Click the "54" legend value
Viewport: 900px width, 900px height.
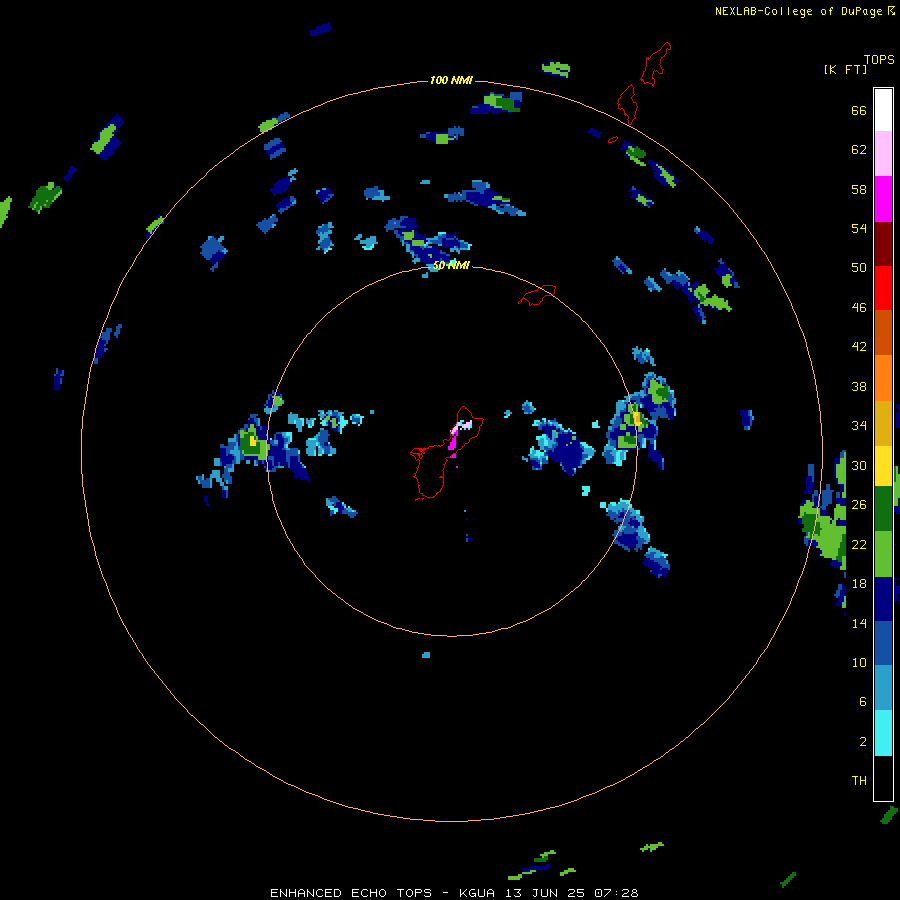(859, 228)
